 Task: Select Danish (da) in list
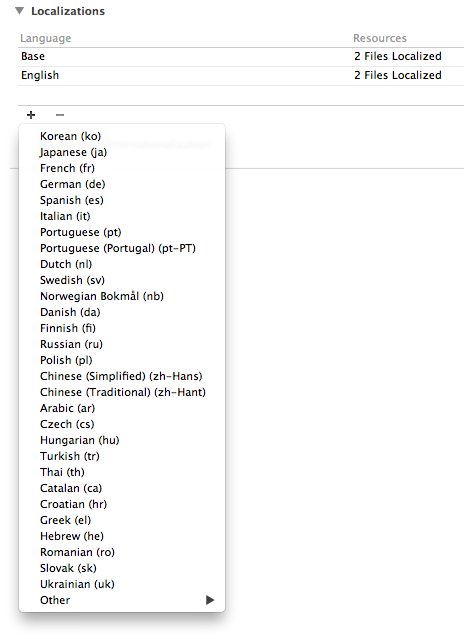(122, 312)
